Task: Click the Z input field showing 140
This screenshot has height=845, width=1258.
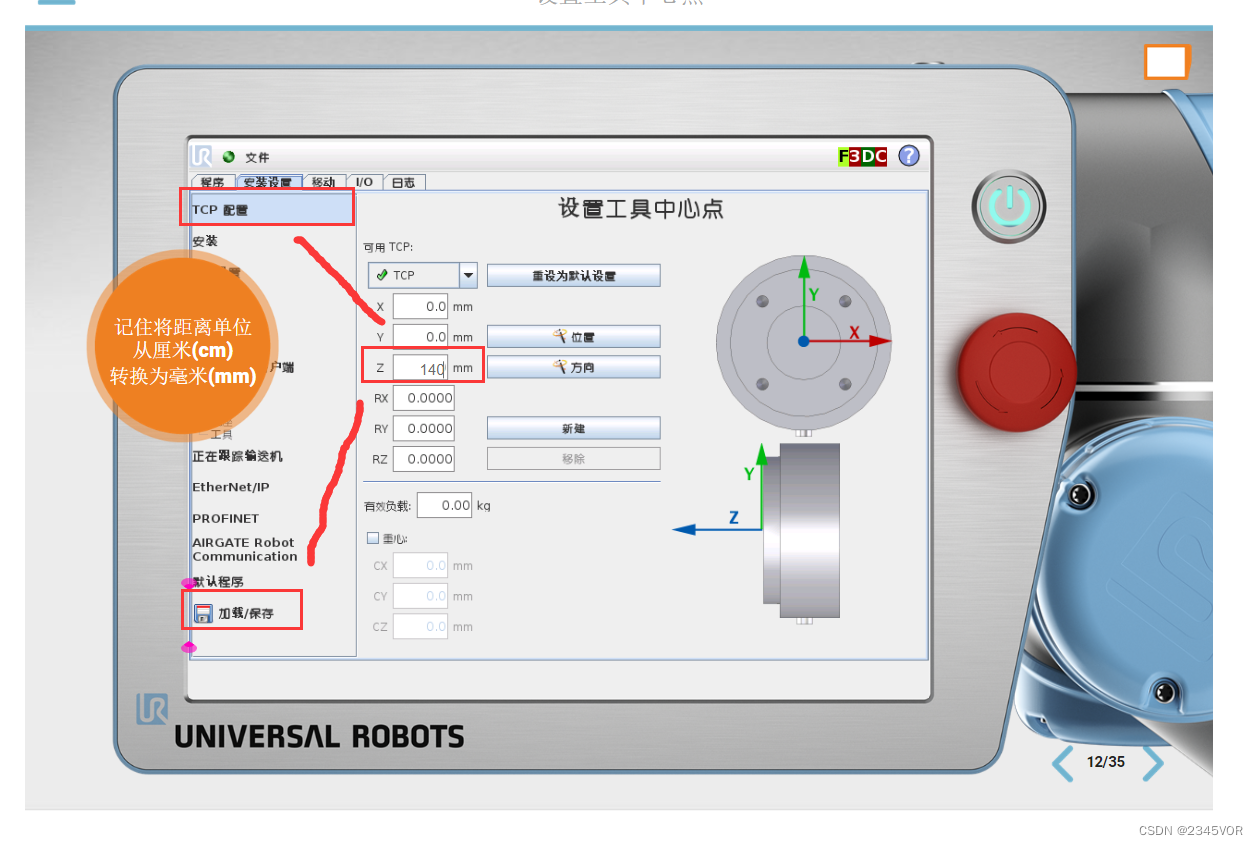Action: click(x=420, y=368)
